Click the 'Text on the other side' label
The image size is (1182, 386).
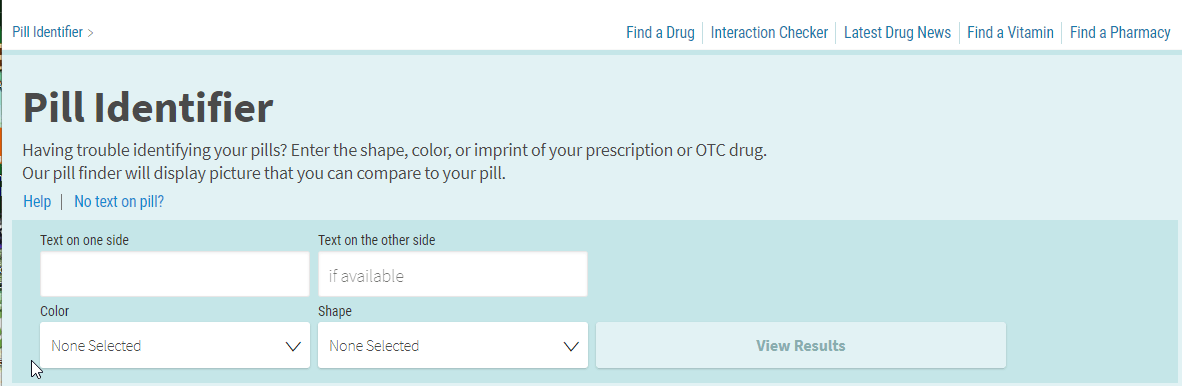click(377, 240)
